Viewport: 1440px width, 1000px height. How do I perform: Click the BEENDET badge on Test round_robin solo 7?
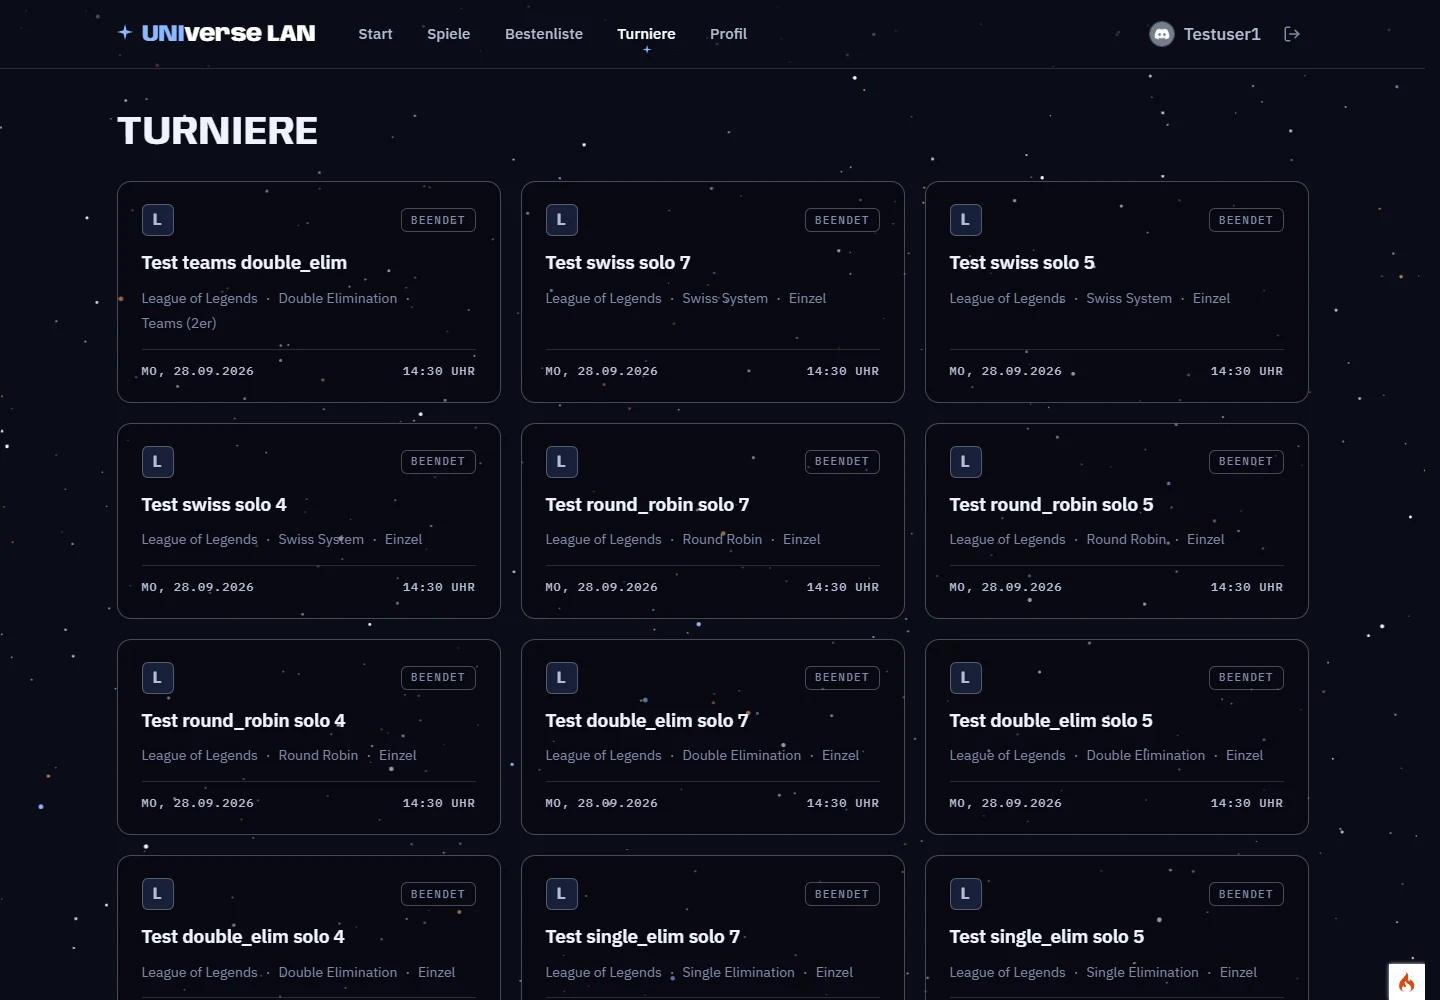point(842,462)
